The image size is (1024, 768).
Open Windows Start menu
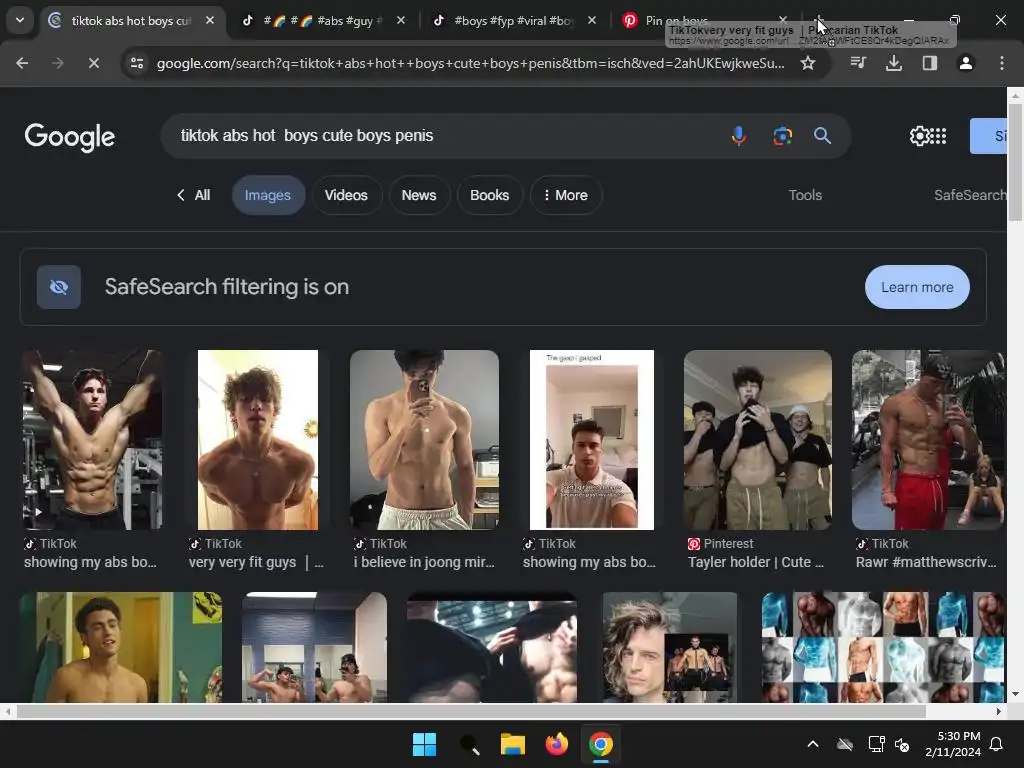point(424,744)
